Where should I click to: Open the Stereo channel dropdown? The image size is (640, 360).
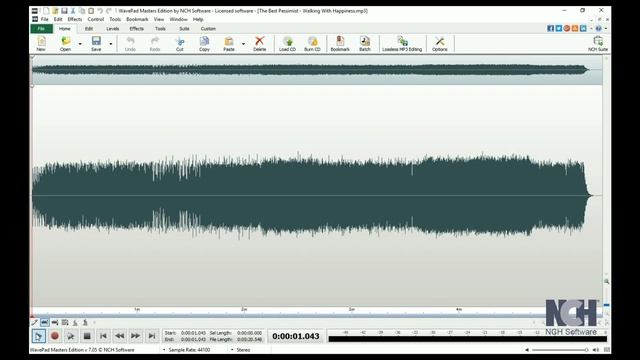pos(241,350)
